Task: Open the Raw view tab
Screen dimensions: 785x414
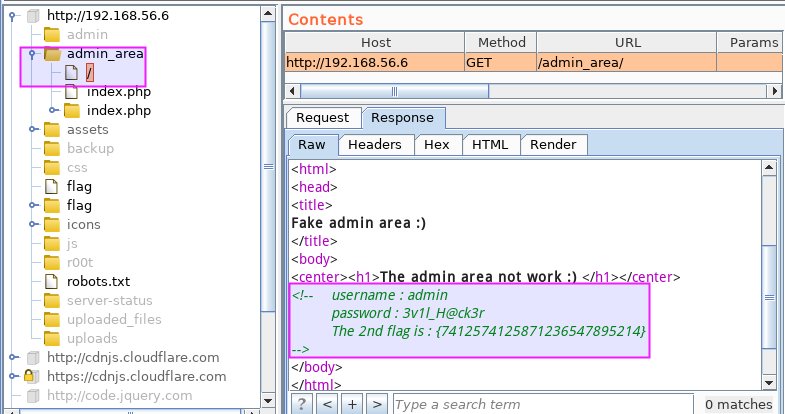Action: 312,145
